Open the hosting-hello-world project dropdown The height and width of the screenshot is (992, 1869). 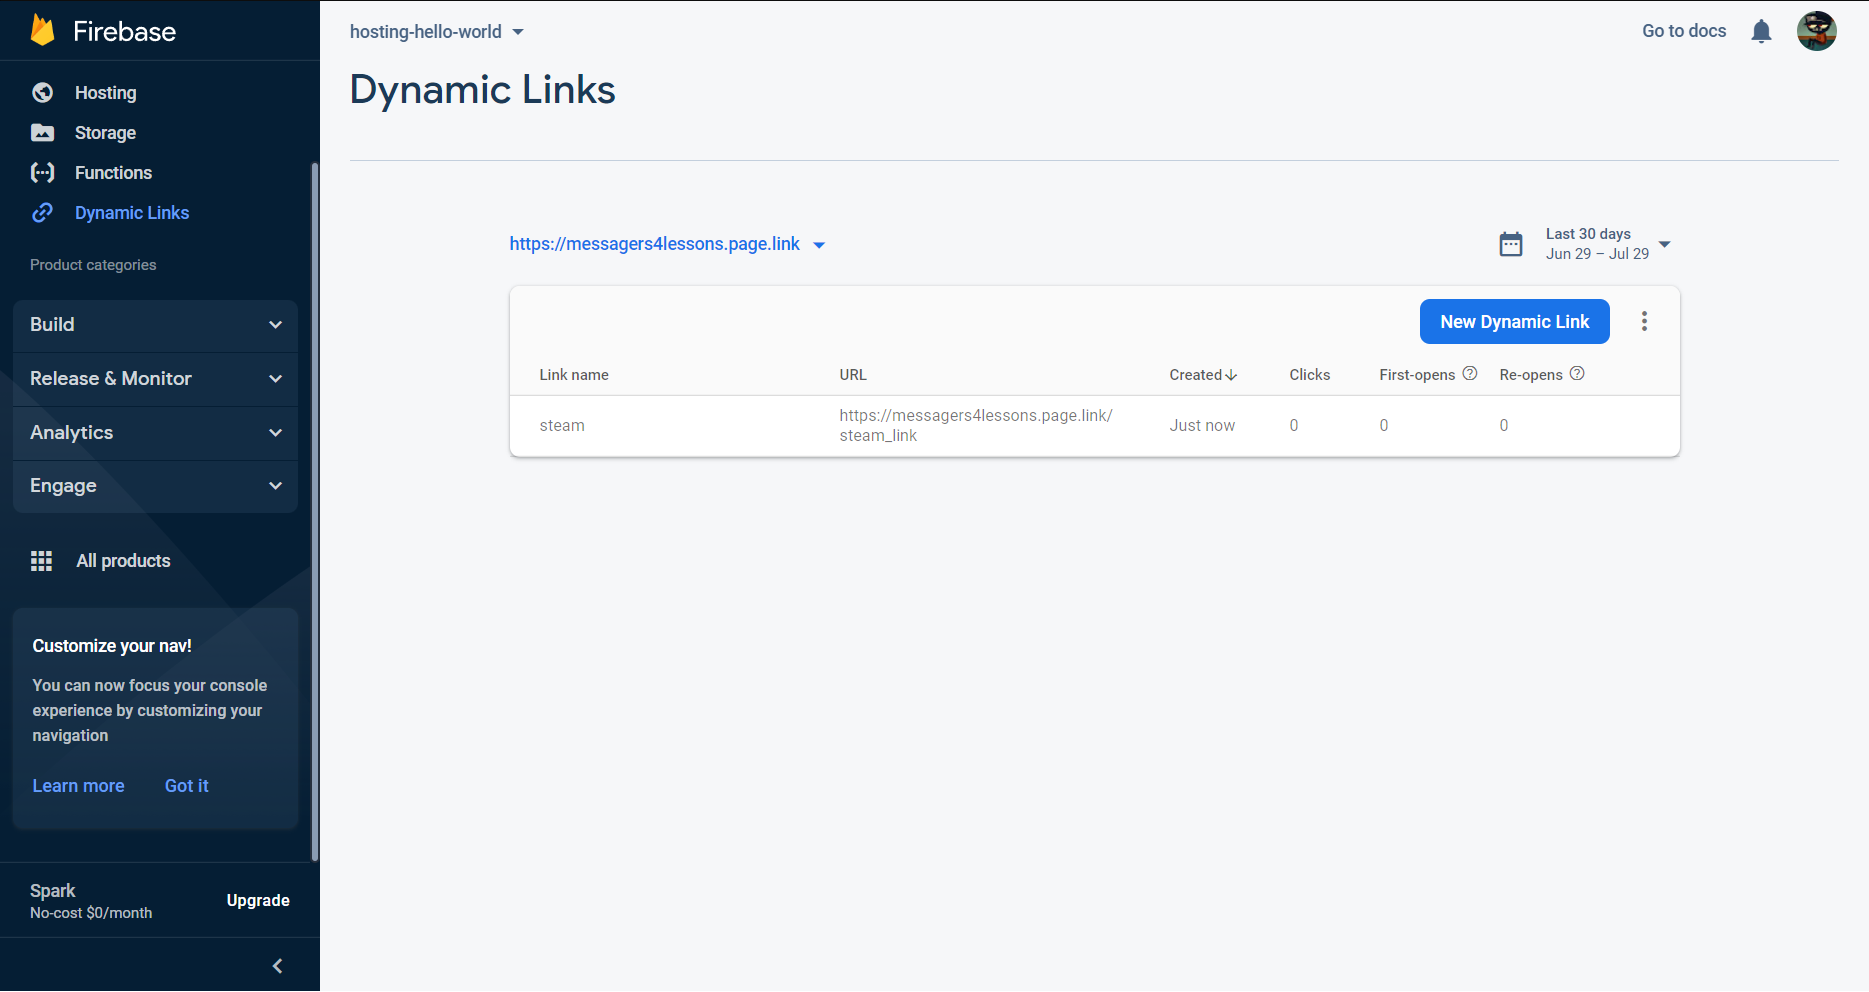[x=437, y=32]
